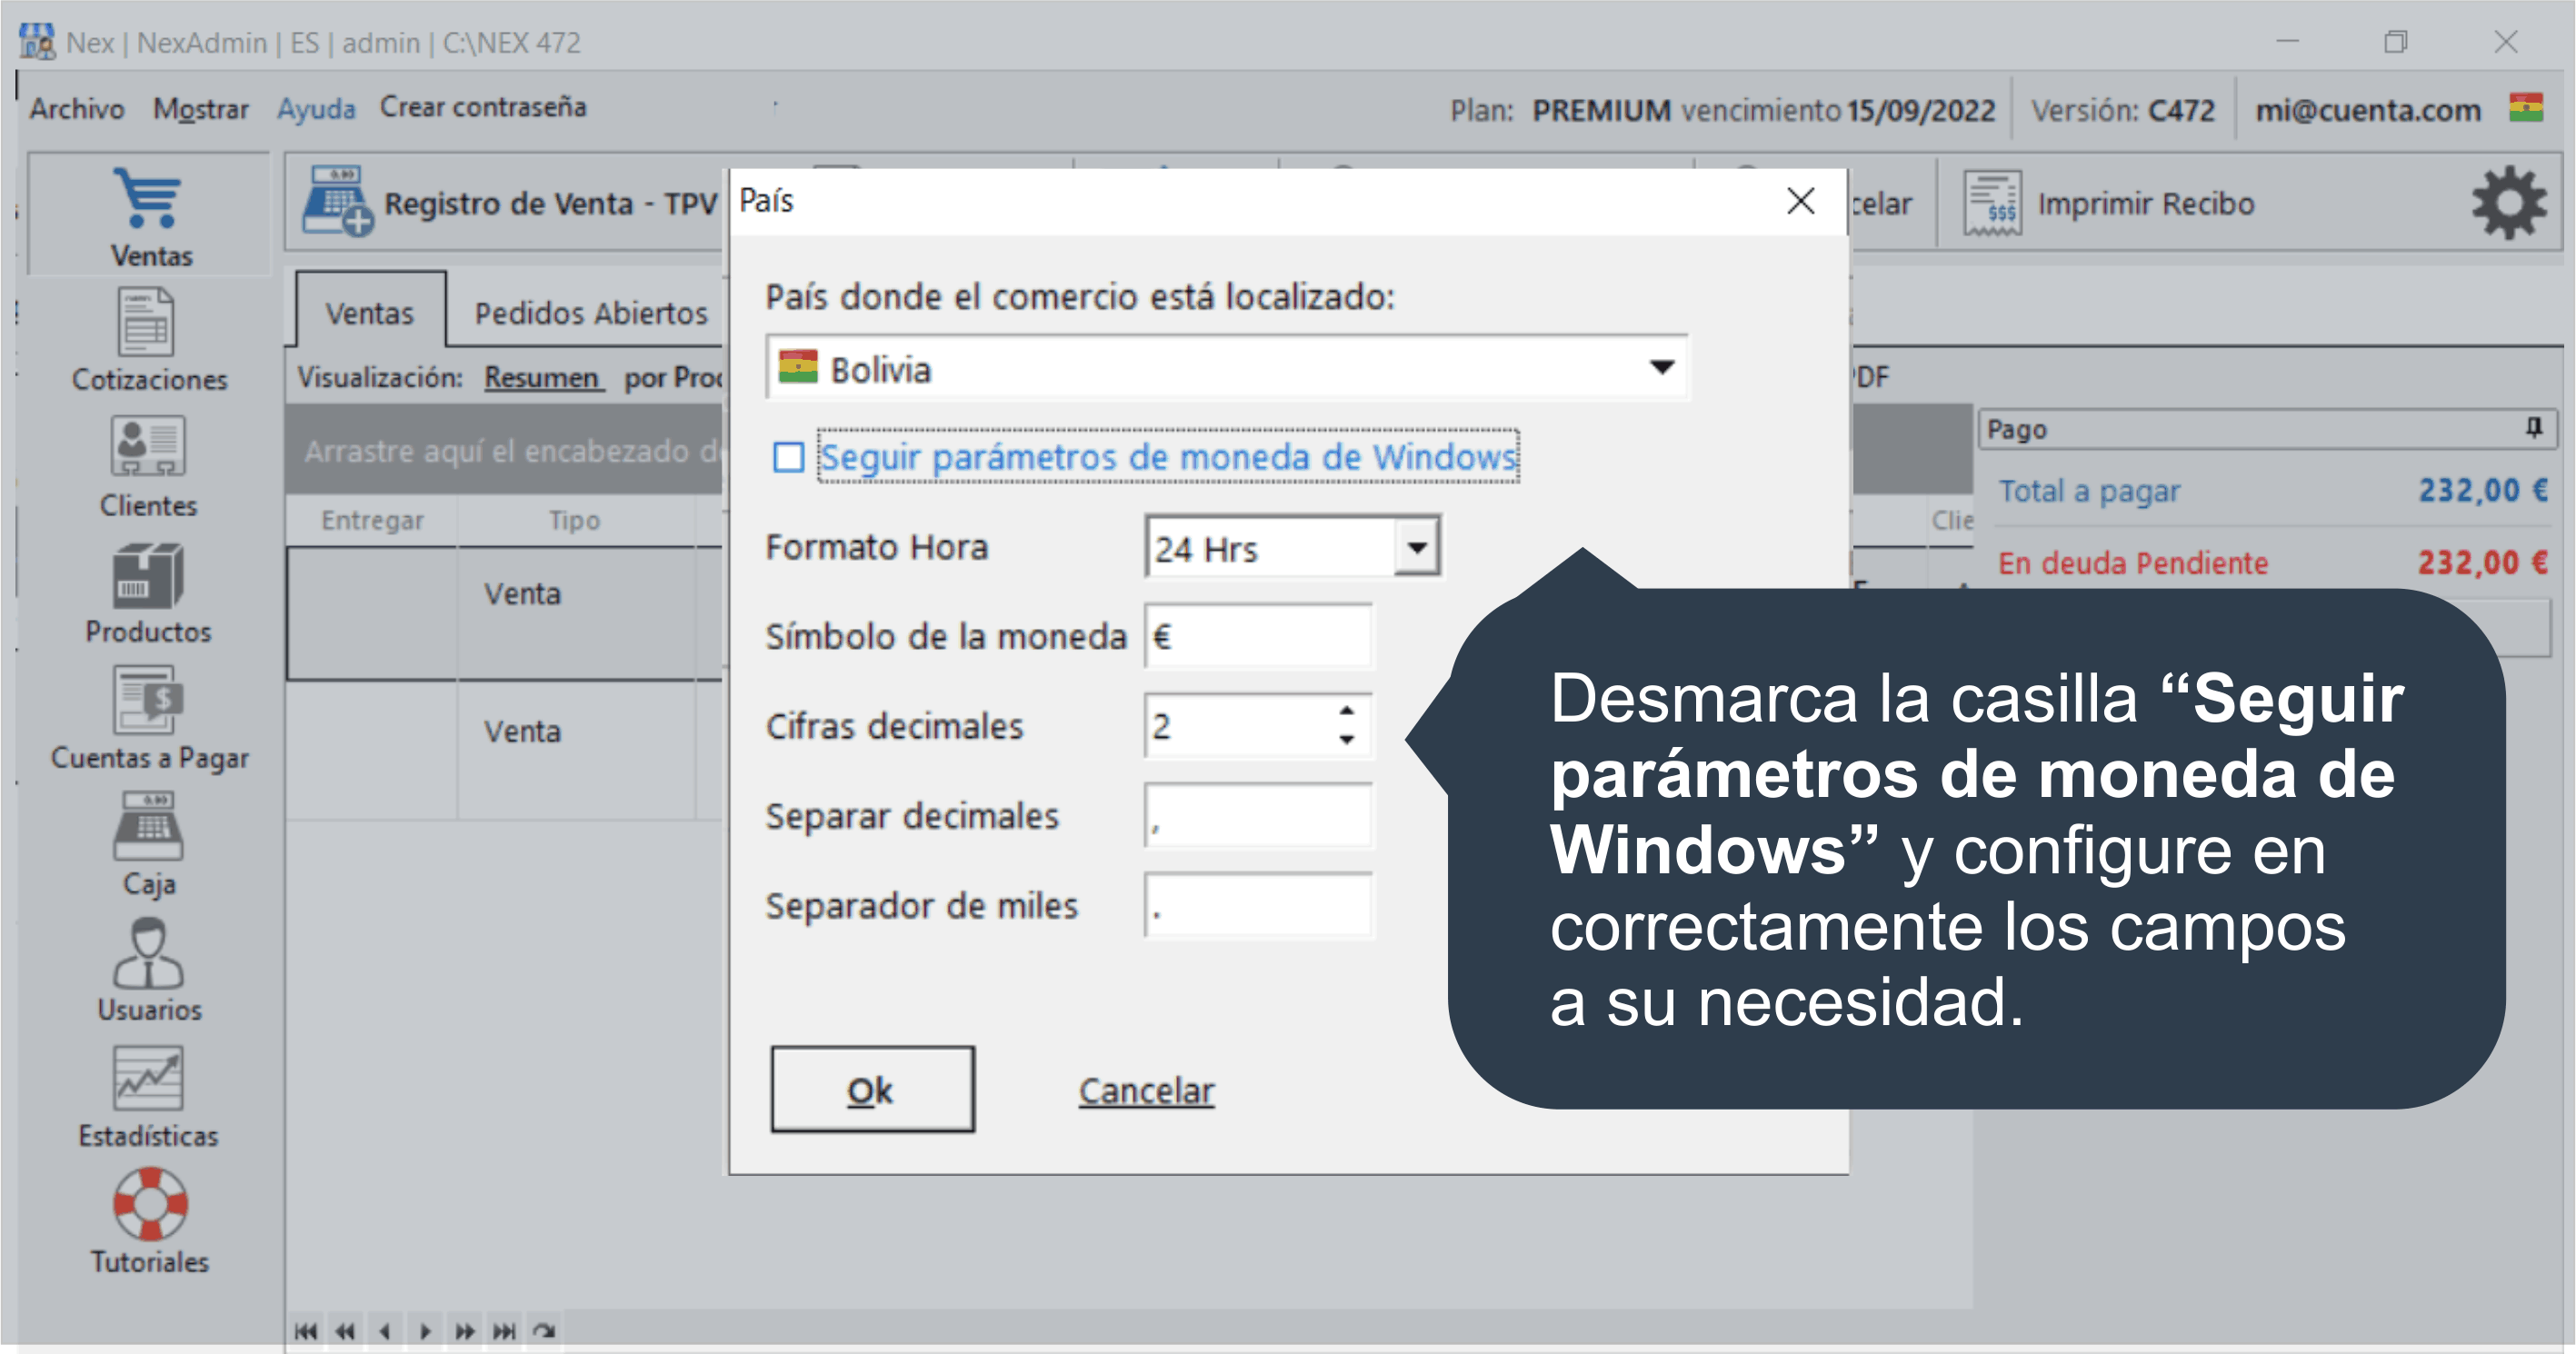Image resolution: width=2576 pixels, height=1354 pixels.
Task: Expand the Bolivia country dropdown
Action: point(1660,367)
